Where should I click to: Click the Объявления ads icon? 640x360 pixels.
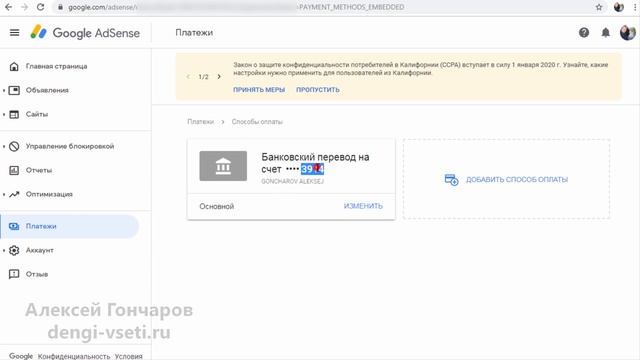click(14, 90)
